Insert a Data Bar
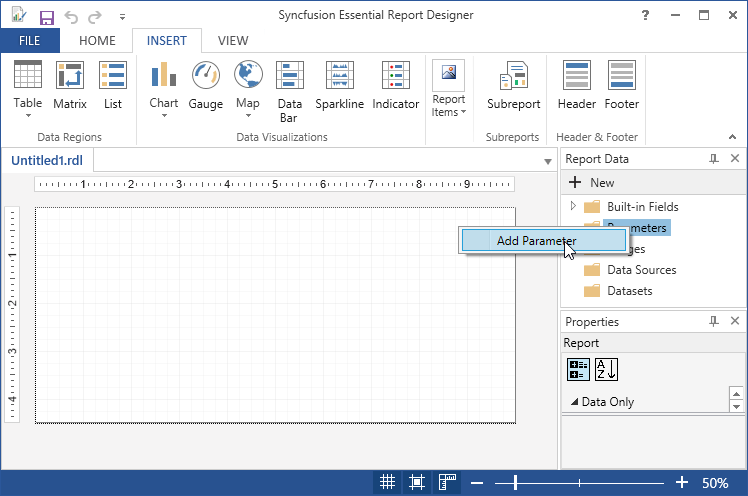The width and height of the screenshot is (748, 496). coord(290,91)
